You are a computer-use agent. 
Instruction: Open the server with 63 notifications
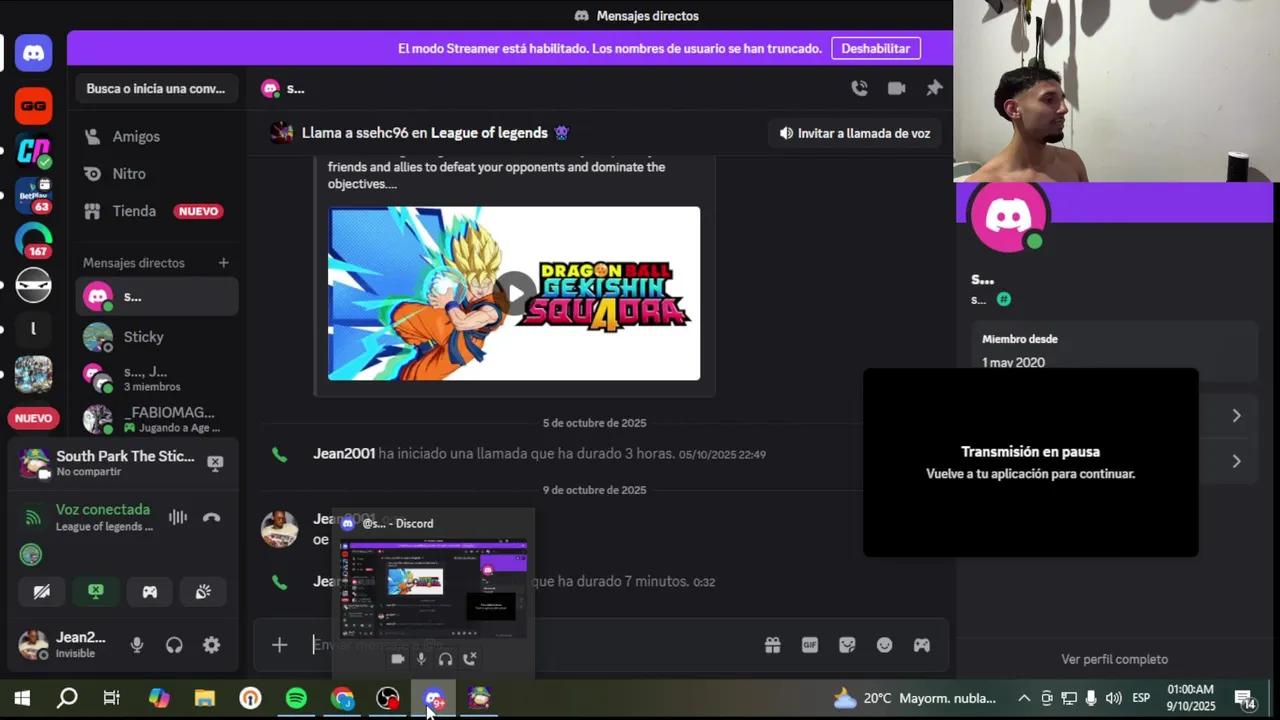point(34,196)
